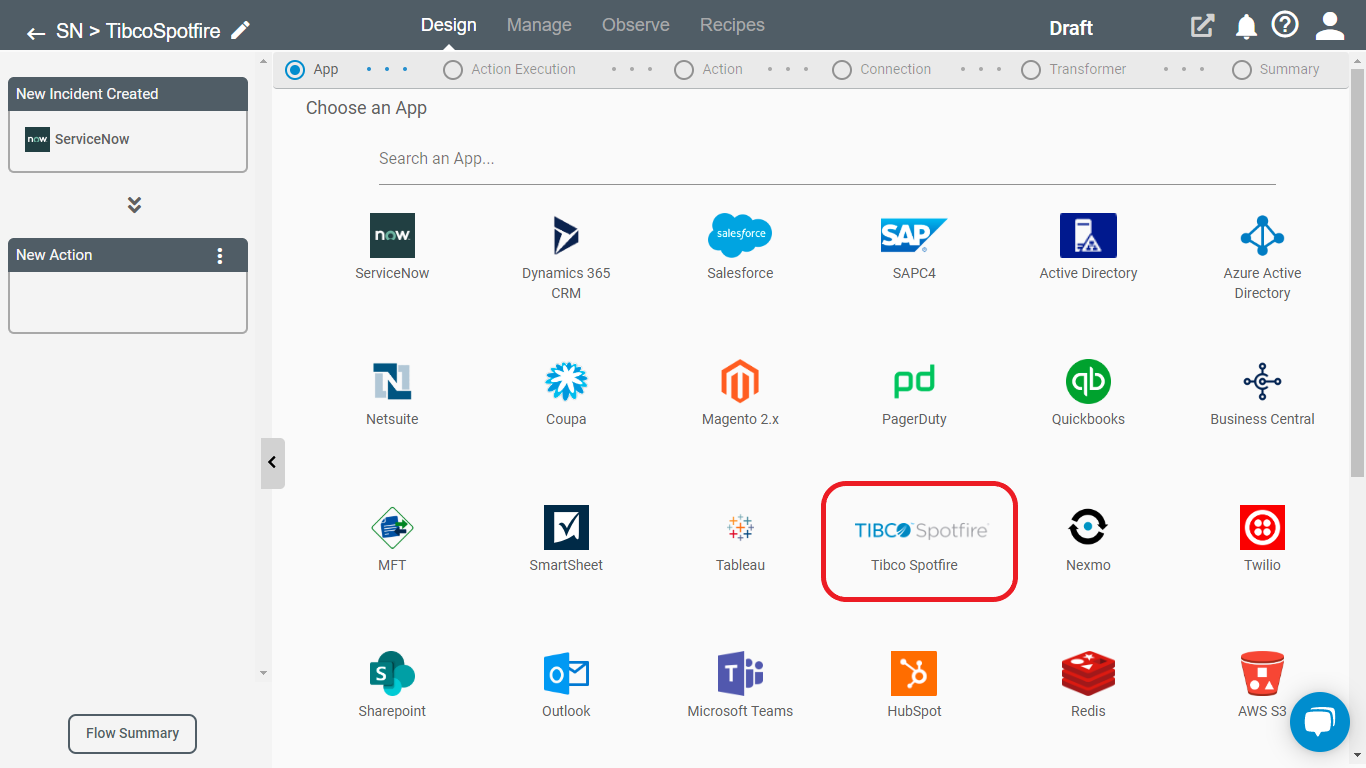Focus the Search an App field
This screenshot has width=1366, height=768.
827,159
